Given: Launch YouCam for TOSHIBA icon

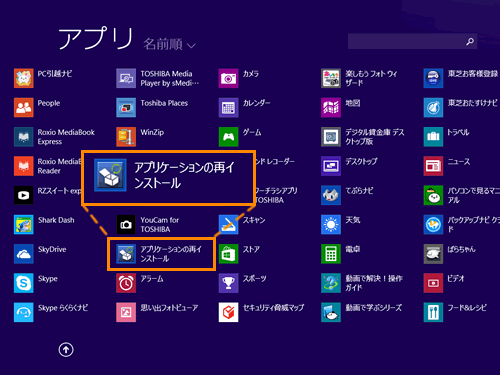Looking at the screenshot, I should click(x=126, y=224).
